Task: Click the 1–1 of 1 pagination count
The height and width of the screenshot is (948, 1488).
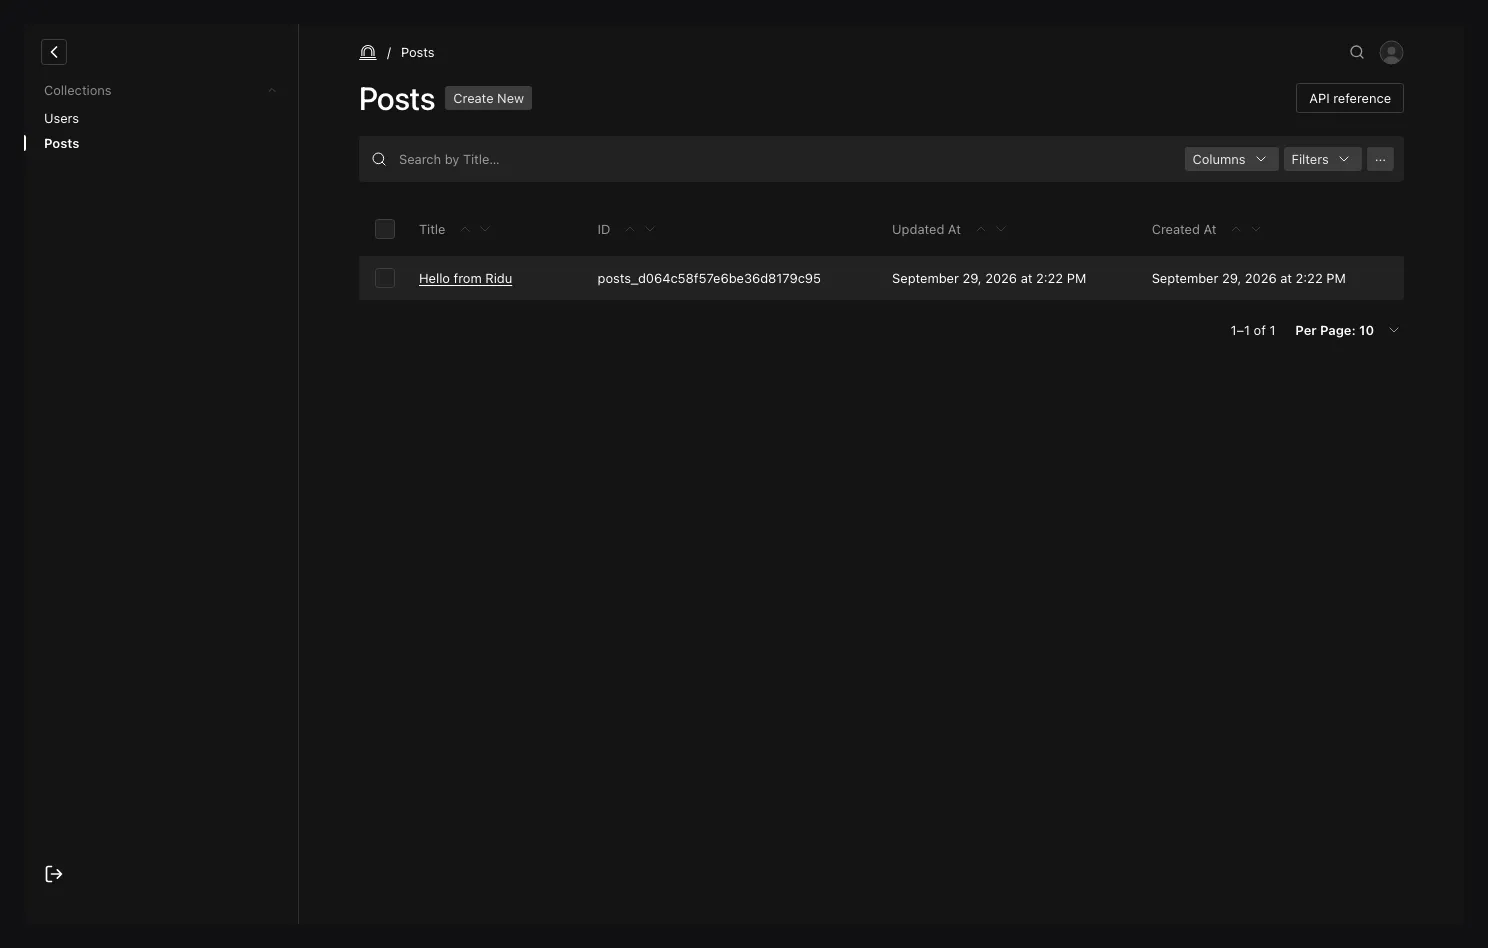Action: pyautogui.click(x=1253, y=330)
